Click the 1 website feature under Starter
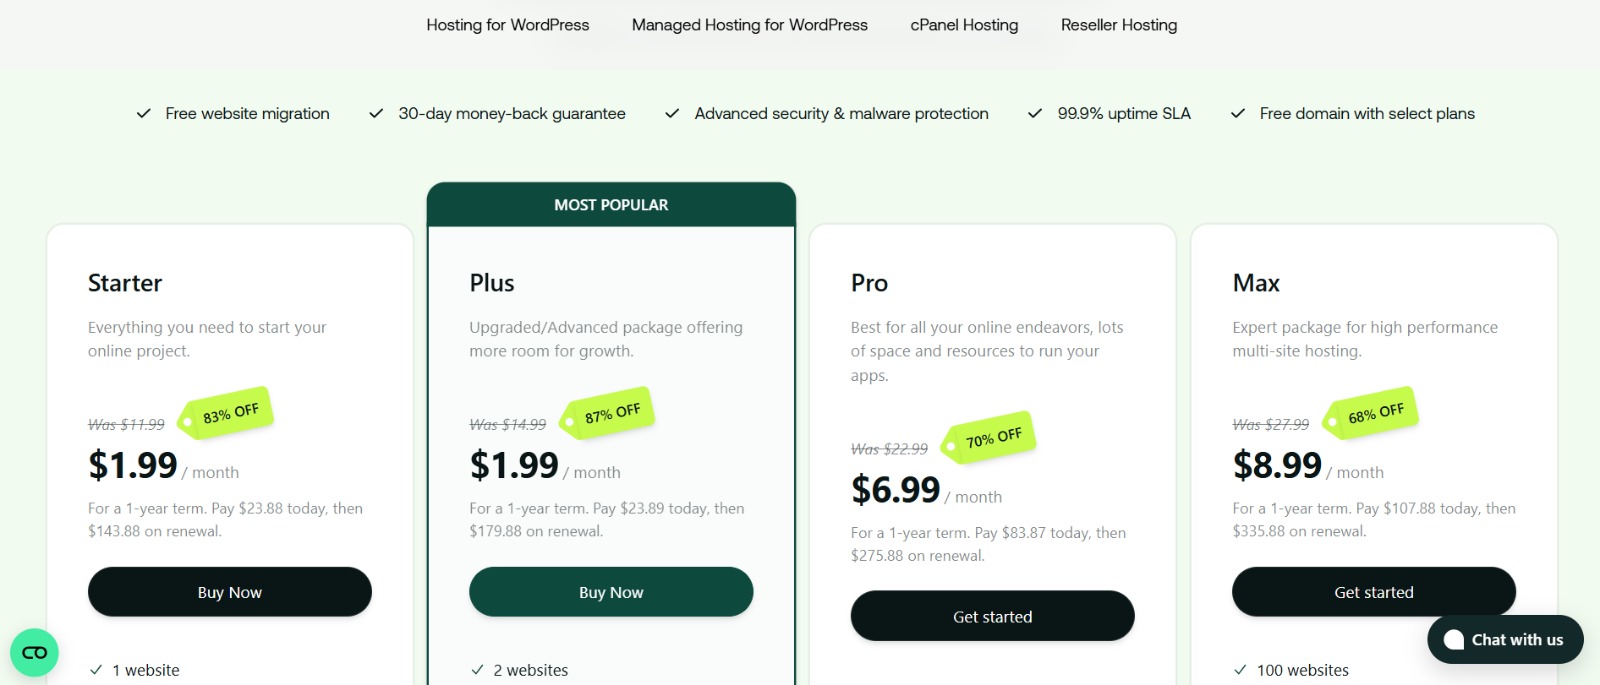1600x685 pixels. 145,670
